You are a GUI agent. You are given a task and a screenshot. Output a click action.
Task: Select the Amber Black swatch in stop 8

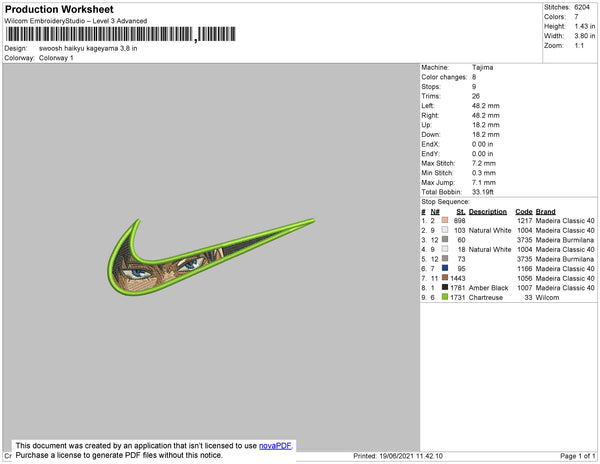[445, 287]
